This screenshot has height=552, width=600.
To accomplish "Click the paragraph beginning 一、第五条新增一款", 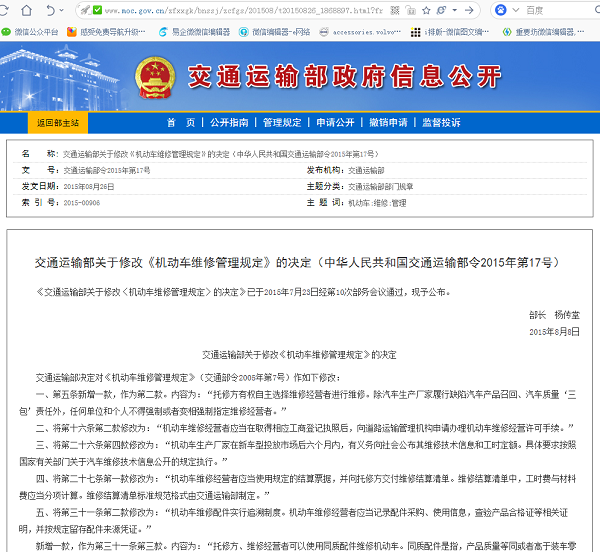I will 298,403.
